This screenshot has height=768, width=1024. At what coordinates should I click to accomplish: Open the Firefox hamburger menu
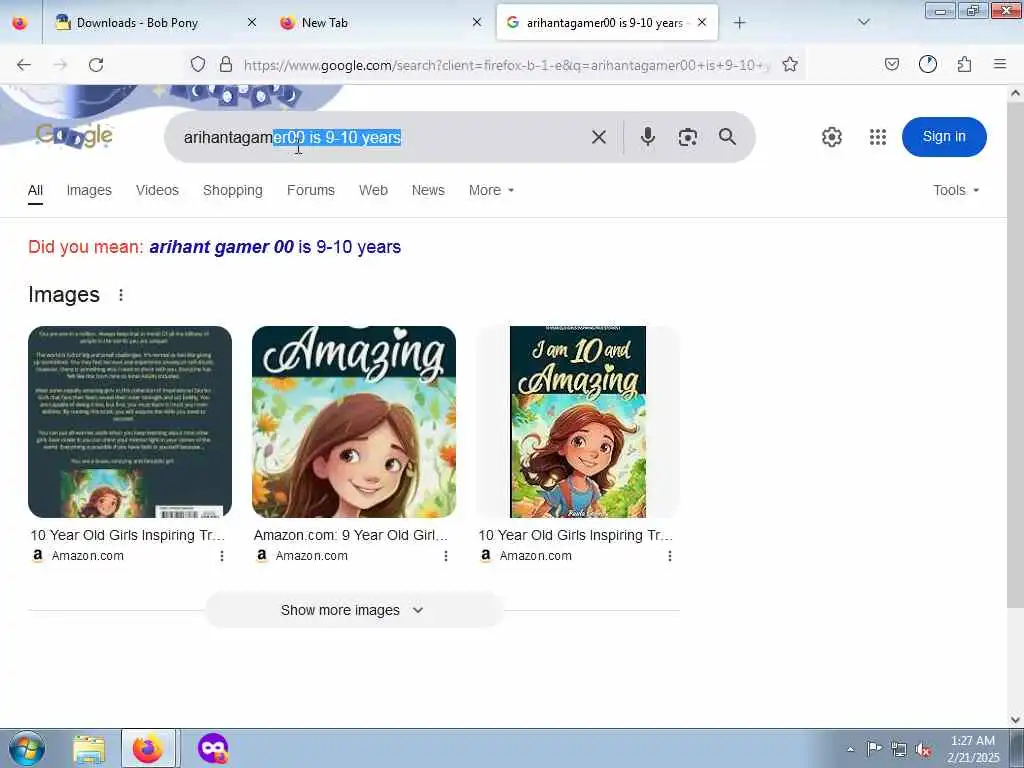pyautogui.click(x=1000, y=64)
